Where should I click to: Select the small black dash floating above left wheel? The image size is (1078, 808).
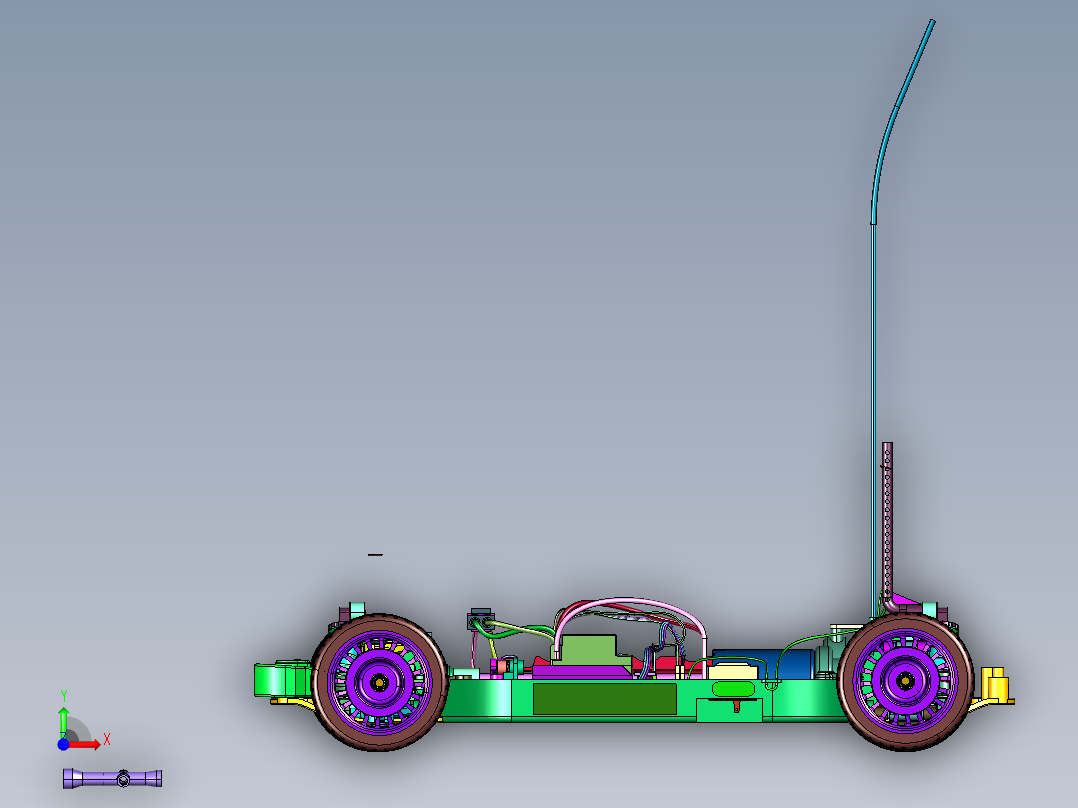[375, 554]
